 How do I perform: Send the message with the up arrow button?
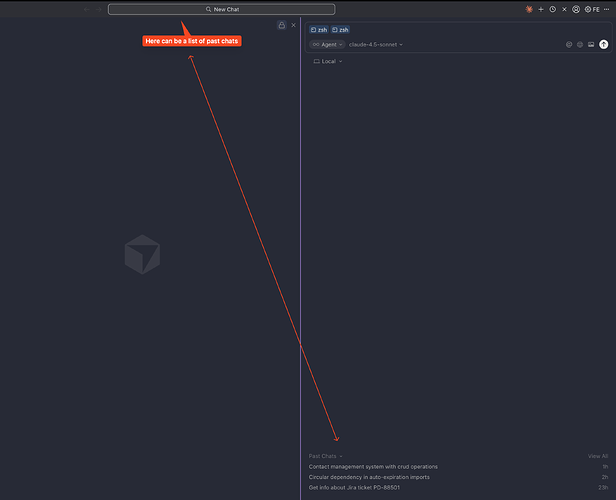click(603, 45)
